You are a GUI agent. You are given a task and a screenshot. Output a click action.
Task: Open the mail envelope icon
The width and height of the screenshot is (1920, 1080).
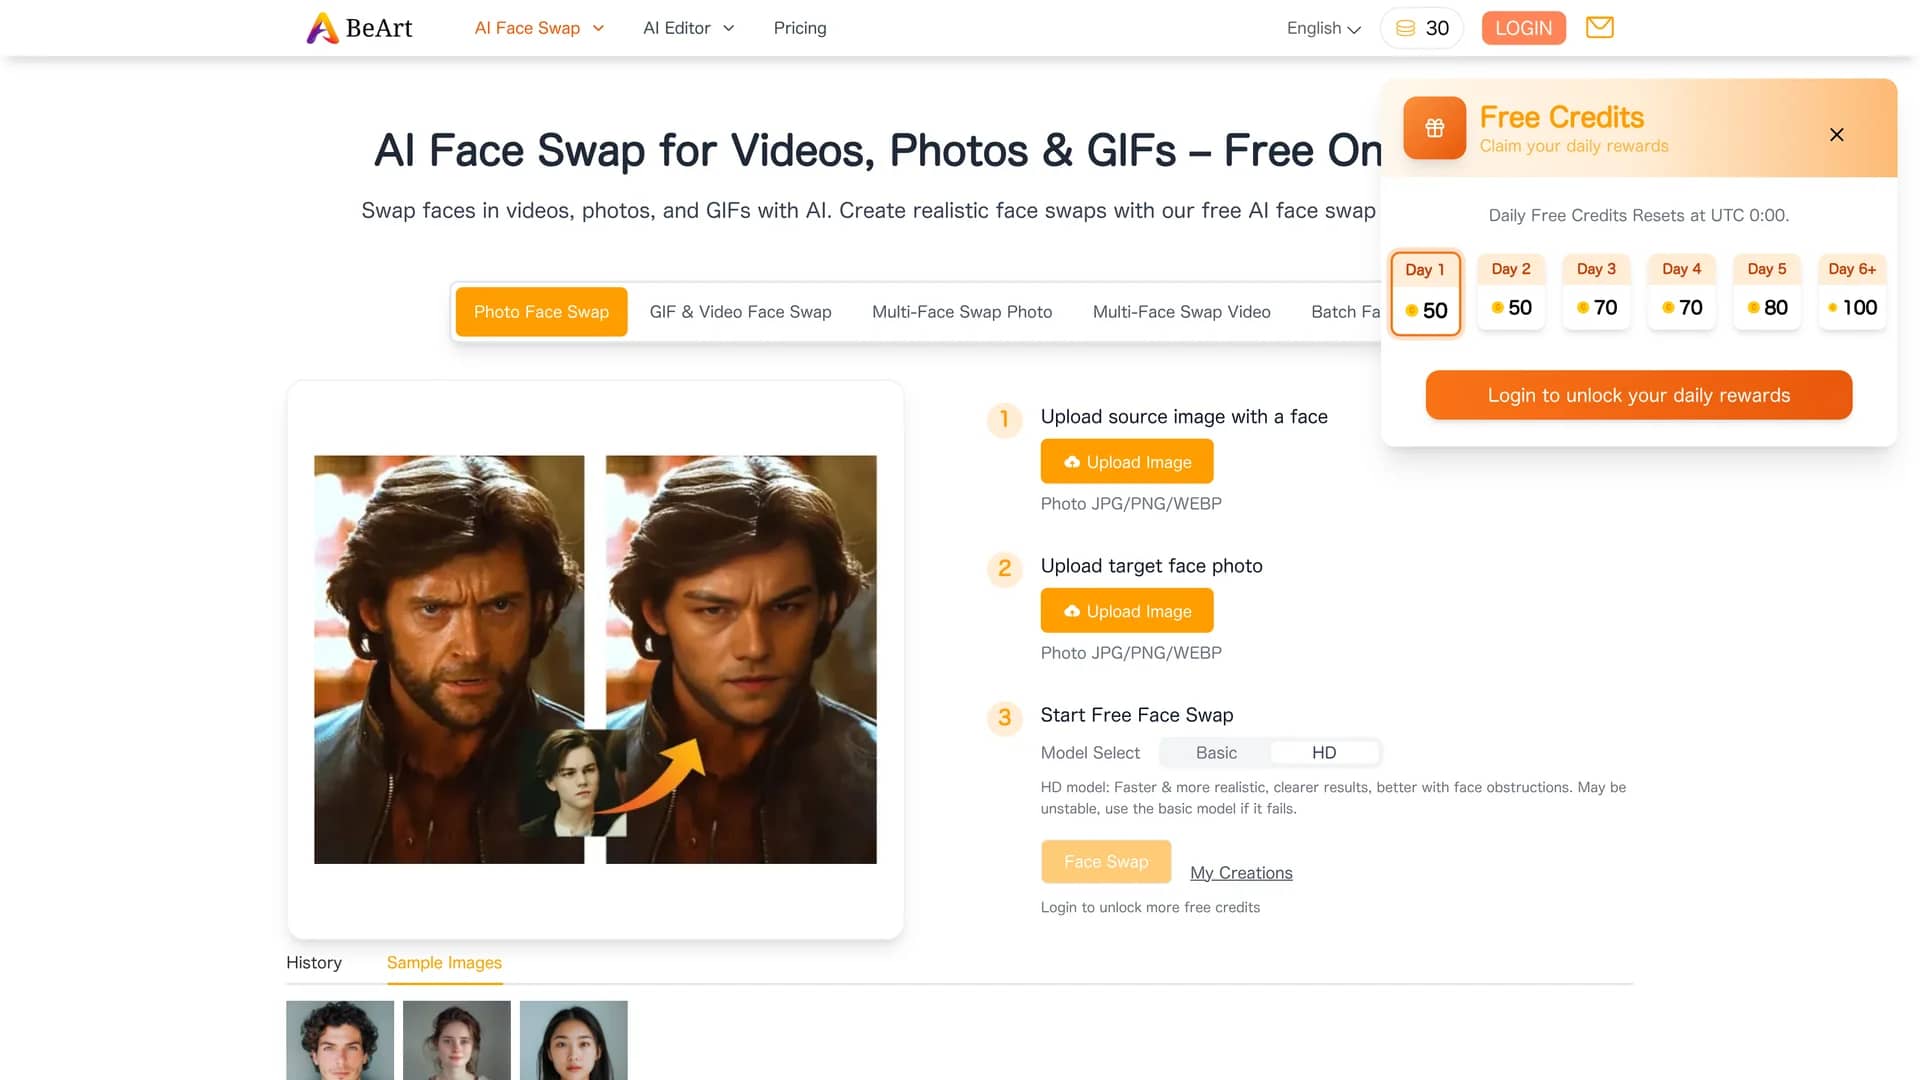pyautogui.click(x=1600, y=27)
